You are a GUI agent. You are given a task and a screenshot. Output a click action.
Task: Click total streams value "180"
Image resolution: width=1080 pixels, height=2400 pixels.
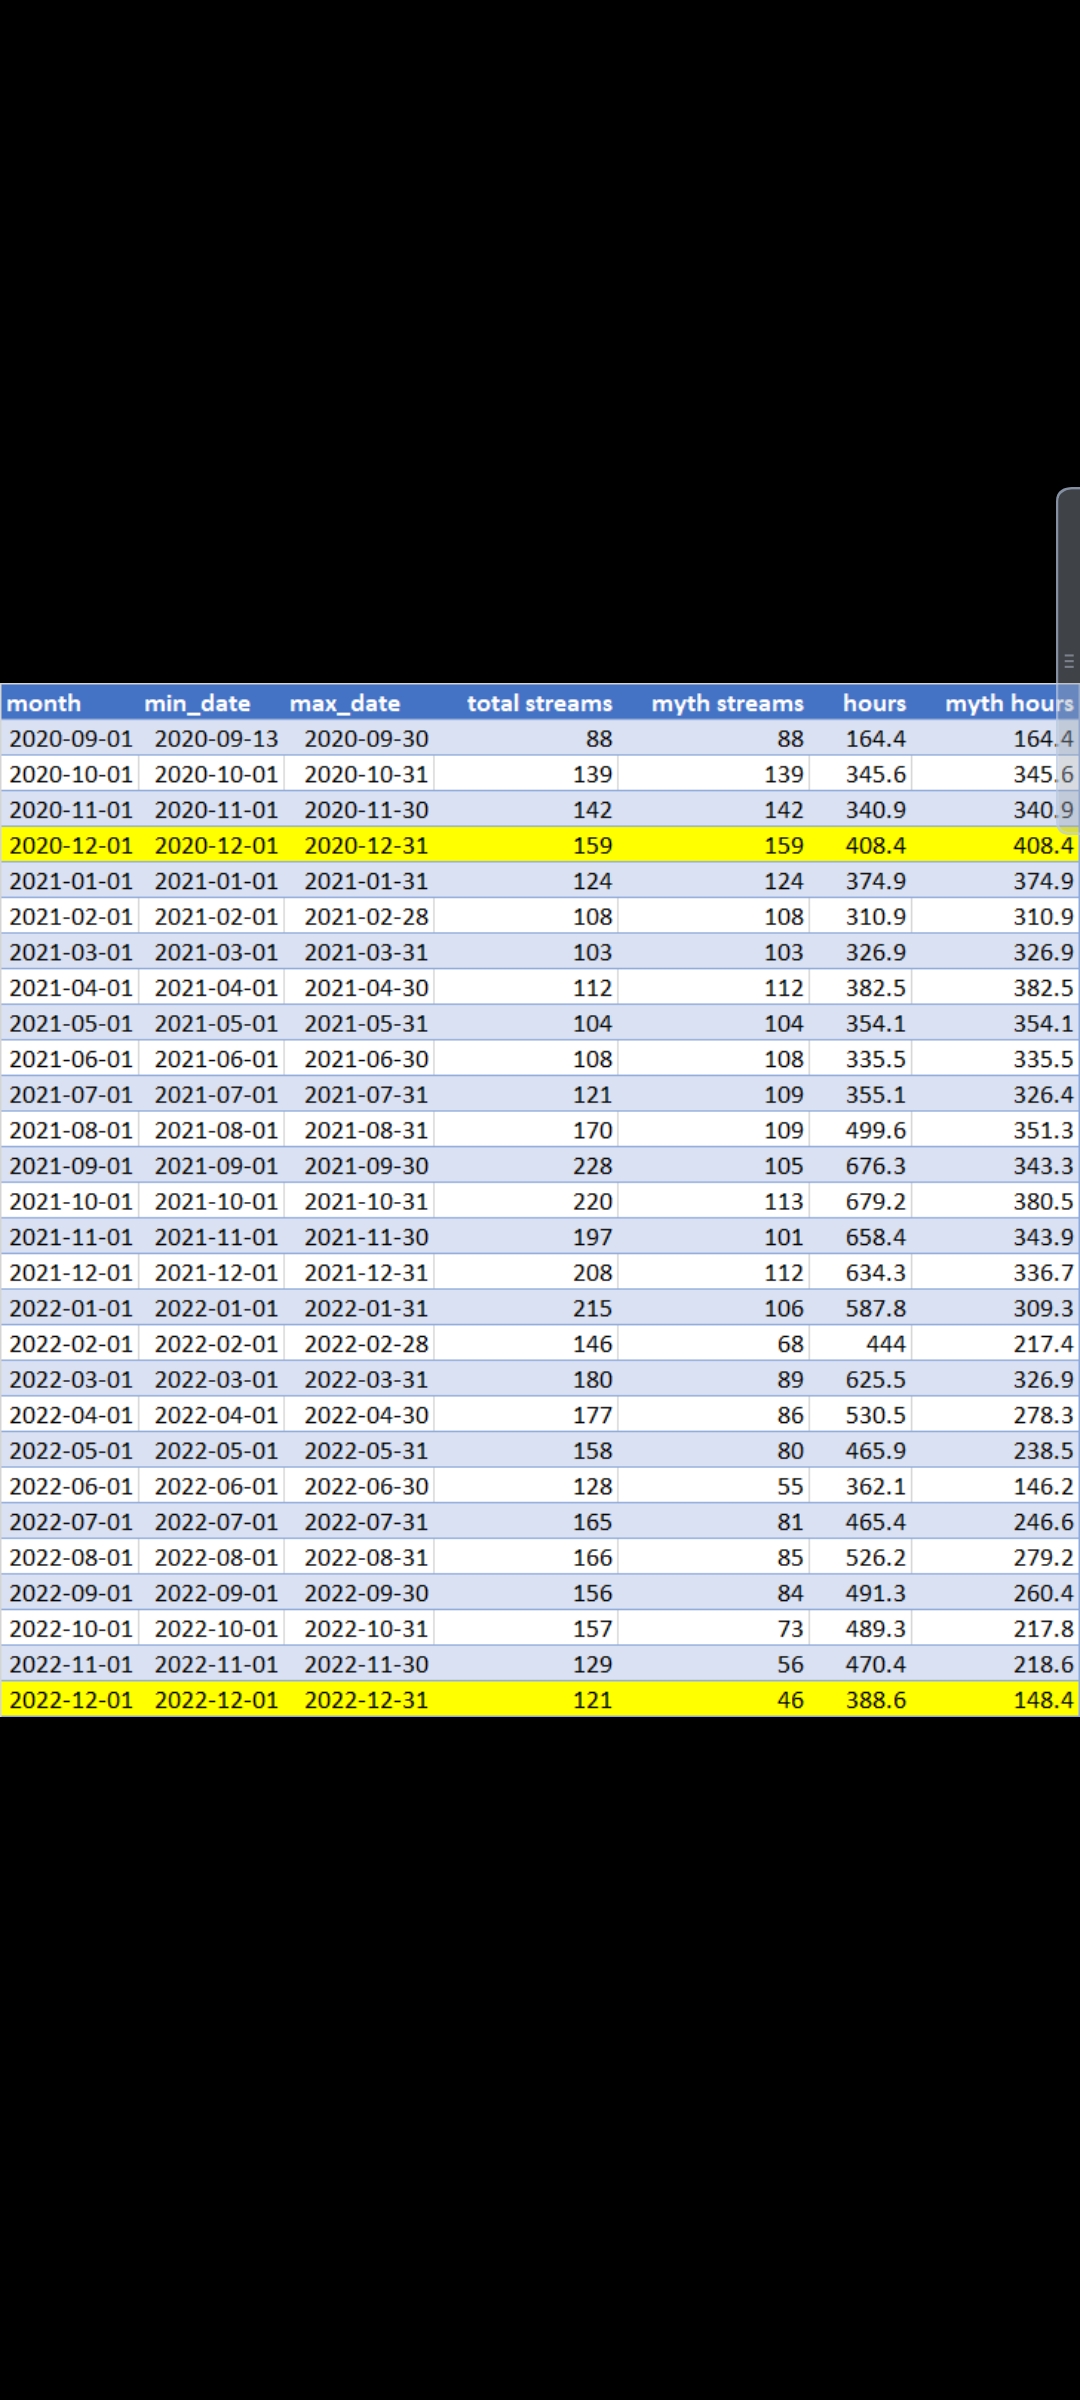click(x=593, y=1380)
